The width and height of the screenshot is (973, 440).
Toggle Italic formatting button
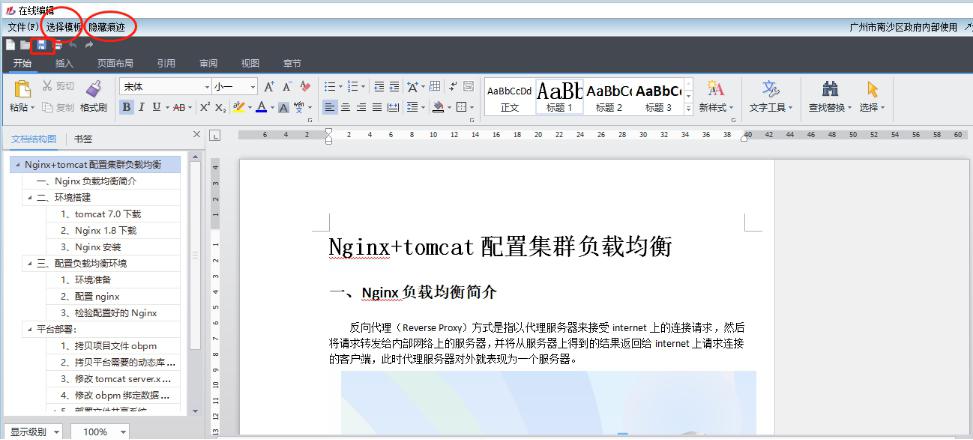tap(141, 107)
